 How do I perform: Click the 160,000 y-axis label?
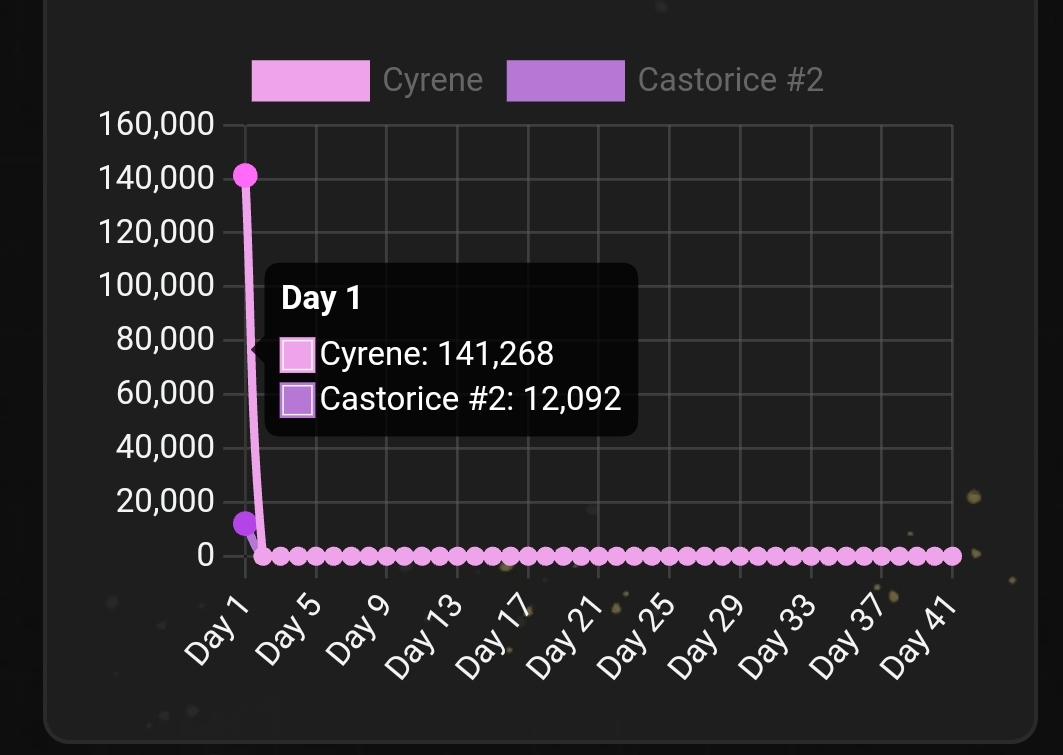(x=156, y=125)
